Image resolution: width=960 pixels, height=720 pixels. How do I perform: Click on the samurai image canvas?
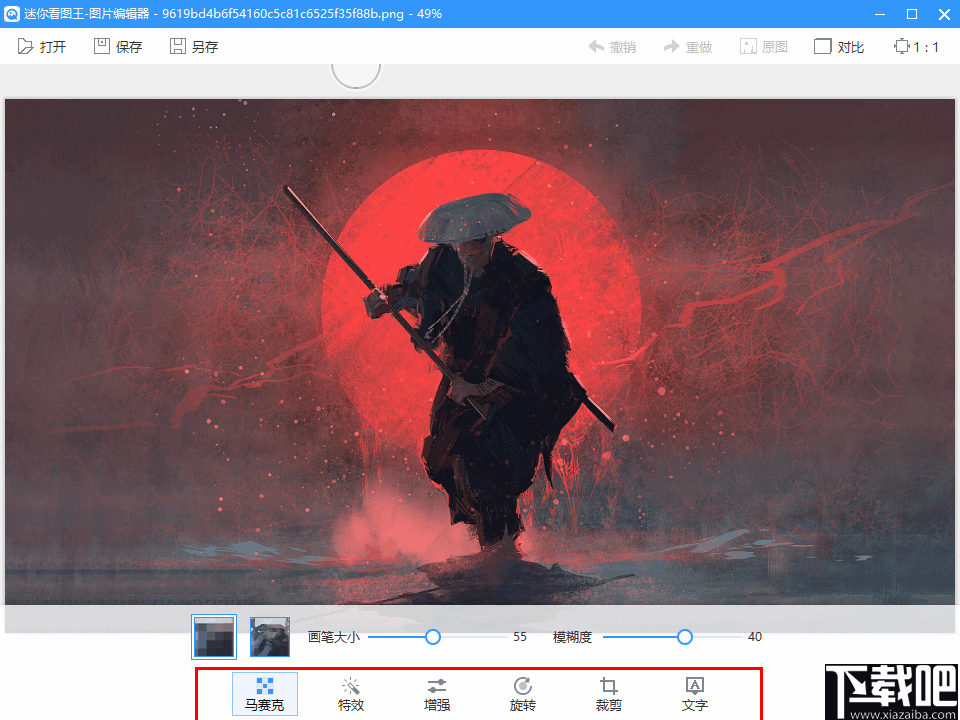(480, 352)
